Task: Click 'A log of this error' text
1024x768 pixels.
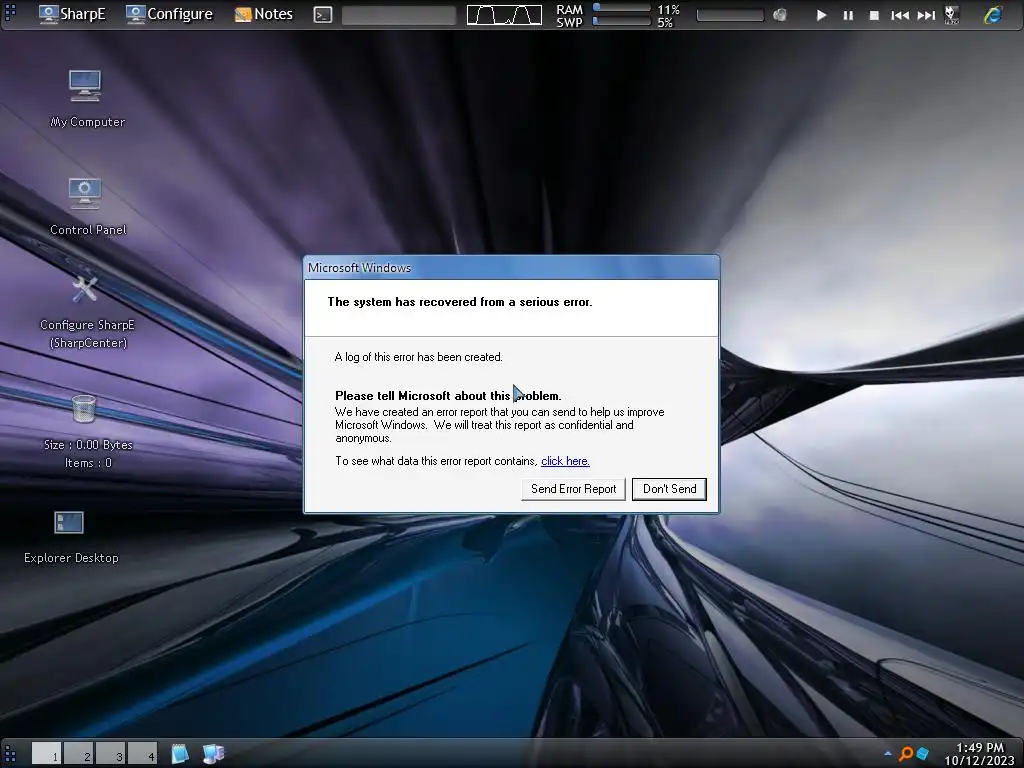Action: pos(419,357)
